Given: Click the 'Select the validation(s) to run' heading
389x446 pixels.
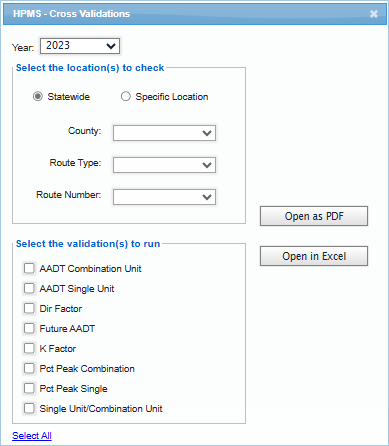Looking at the screenshot, I should coord(88,244).
